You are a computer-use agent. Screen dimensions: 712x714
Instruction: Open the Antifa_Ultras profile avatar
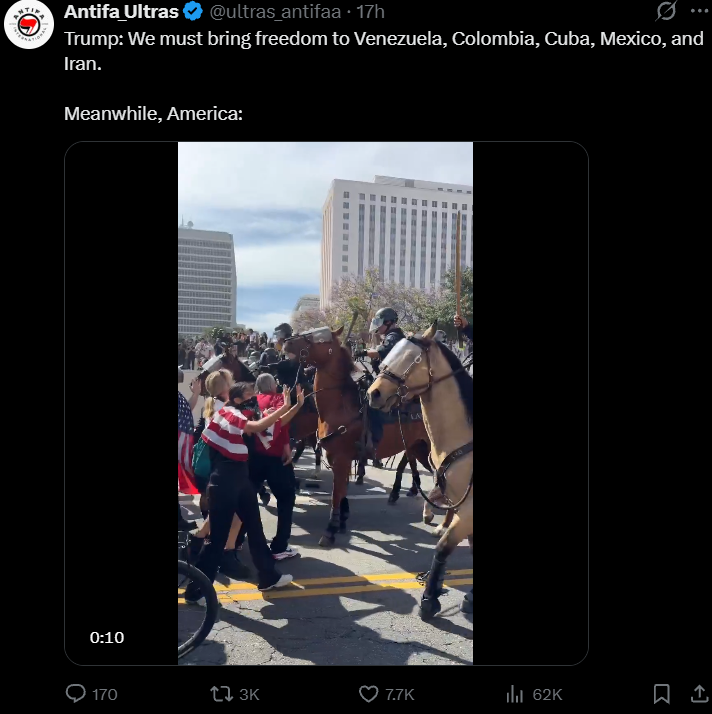29,24
